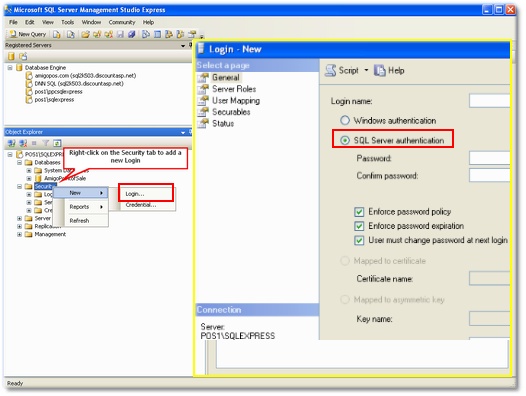The width and height of the screenshot is (526, 396).
Task: Select Database Engine icon in Registered Servers toolbar
Action: [11, 56]
